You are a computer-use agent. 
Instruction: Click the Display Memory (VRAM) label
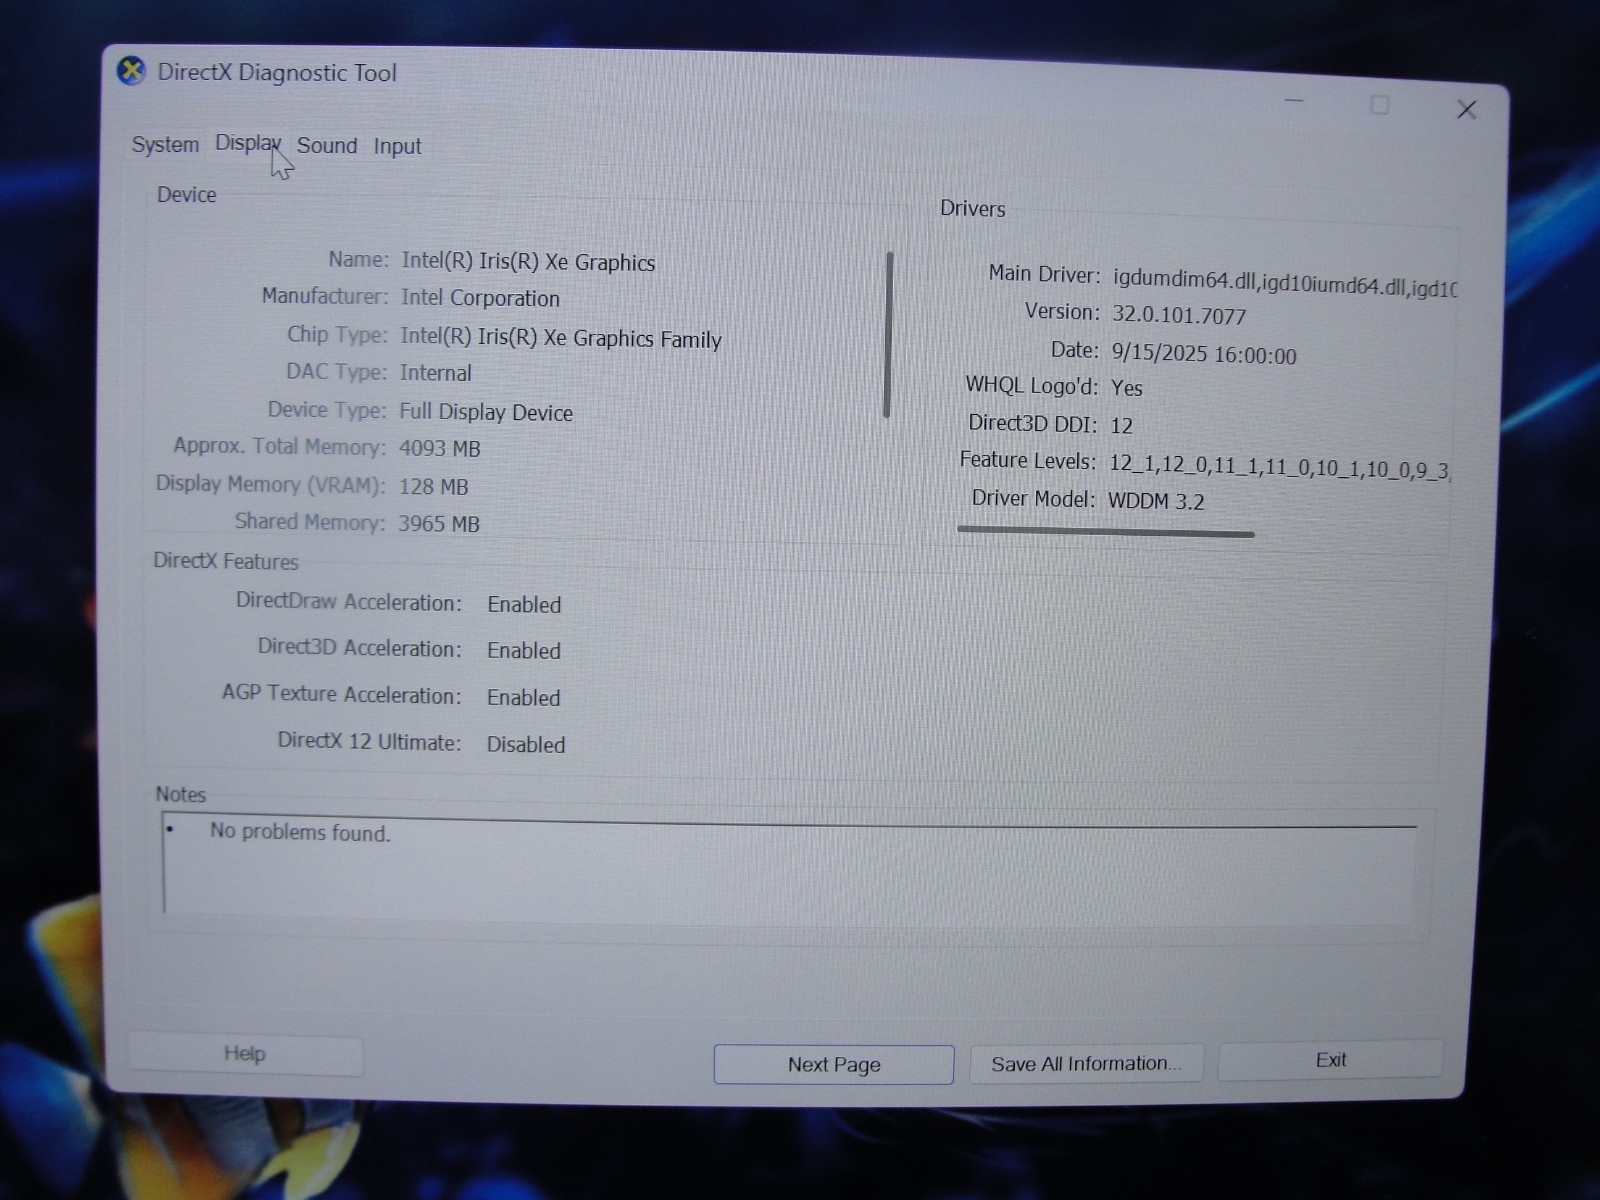coord(270,484)
